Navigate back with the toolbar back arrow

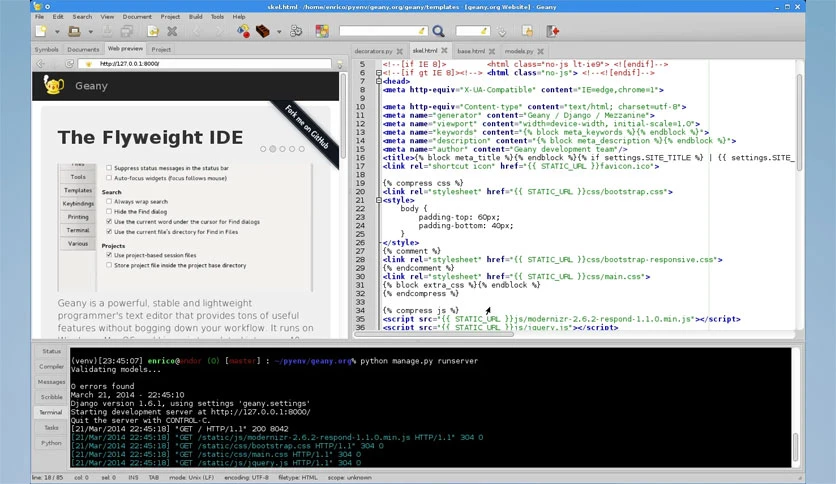point(197,31)
